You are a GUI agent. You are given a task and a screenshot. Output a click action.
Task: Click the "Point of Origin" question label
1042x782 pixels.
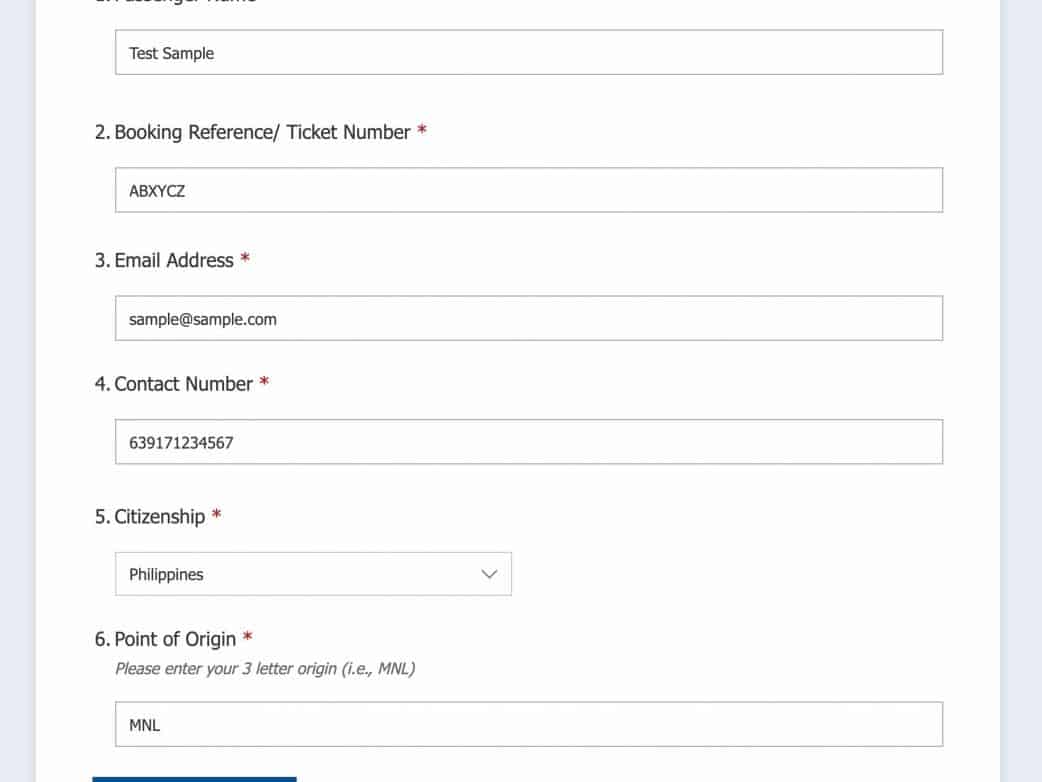click(175, 639)
